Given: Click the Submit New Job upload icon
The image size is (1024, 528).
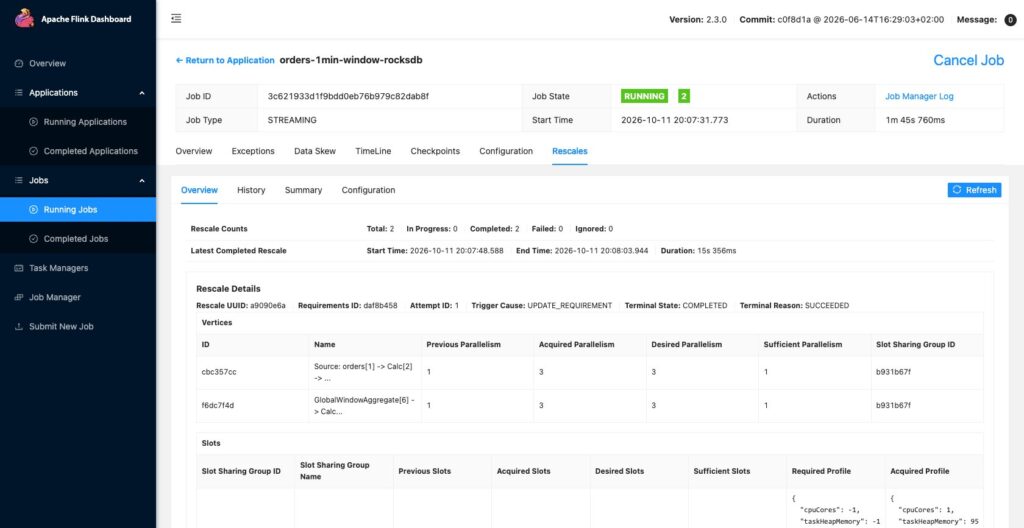Looking at the screenshot, I should click(x=19, y=327).
